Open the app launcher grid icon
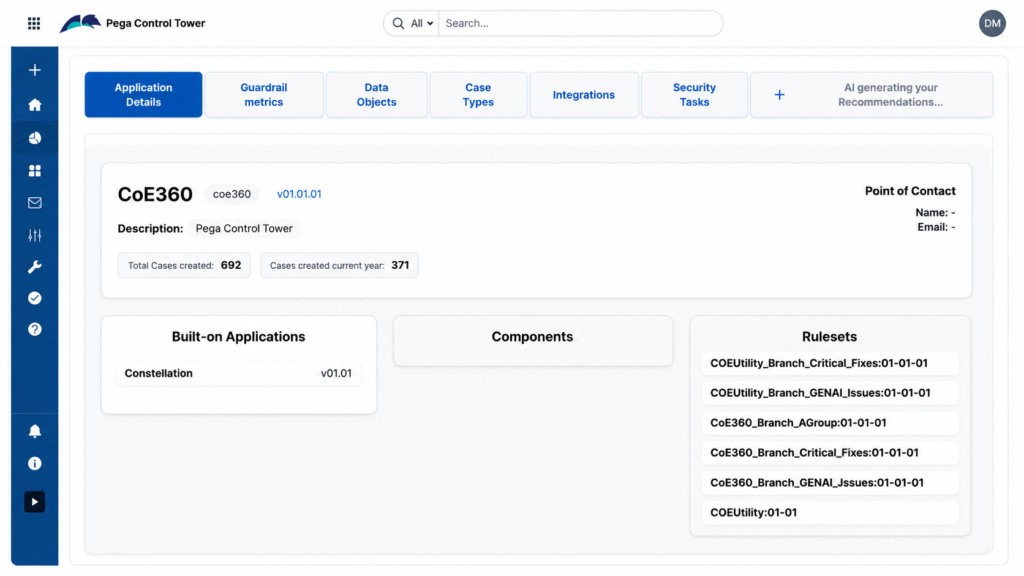Image resolution: width=1024 pixels, height=576 pixels. point(34,24)
